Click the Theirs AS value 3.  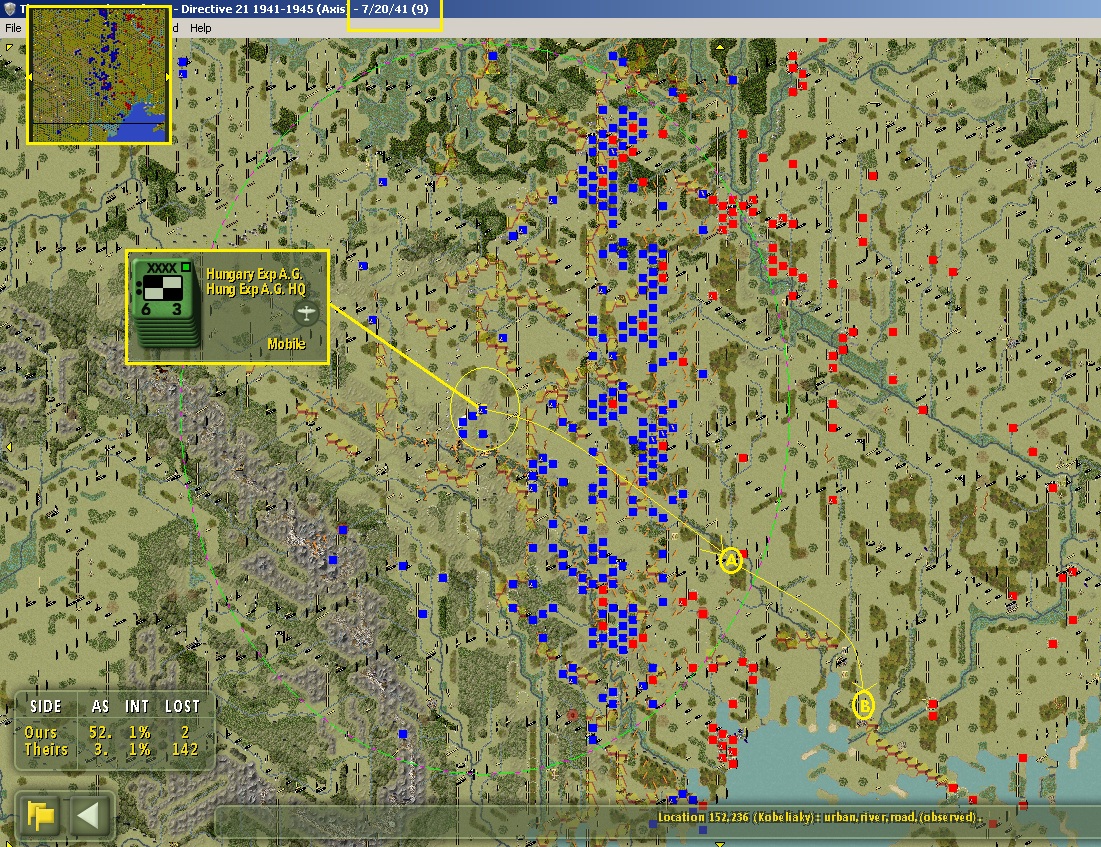coord(101,749)
